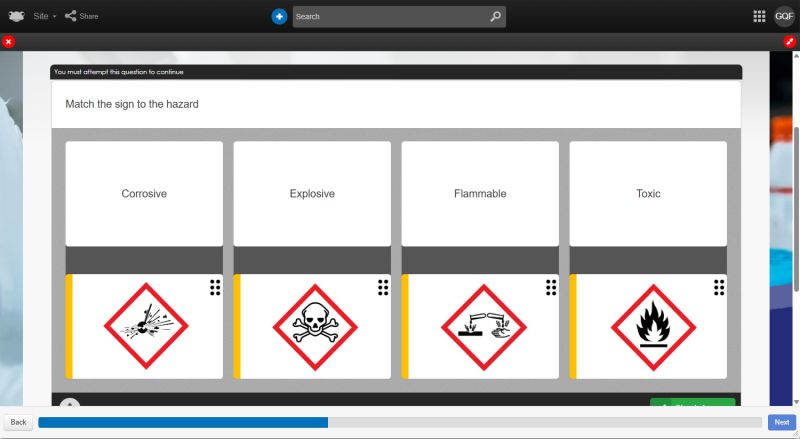Screen dimensions: 800x439
Task: Click the red expand fullscreen icon
Action: pyautogui.click(x=790, y=41)
